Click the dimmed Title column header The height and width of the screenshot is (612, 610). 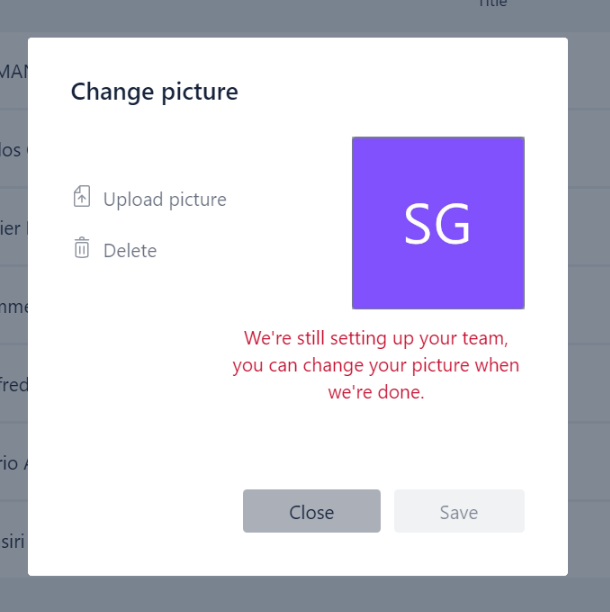pyautogui.click(x=493, y=3)
